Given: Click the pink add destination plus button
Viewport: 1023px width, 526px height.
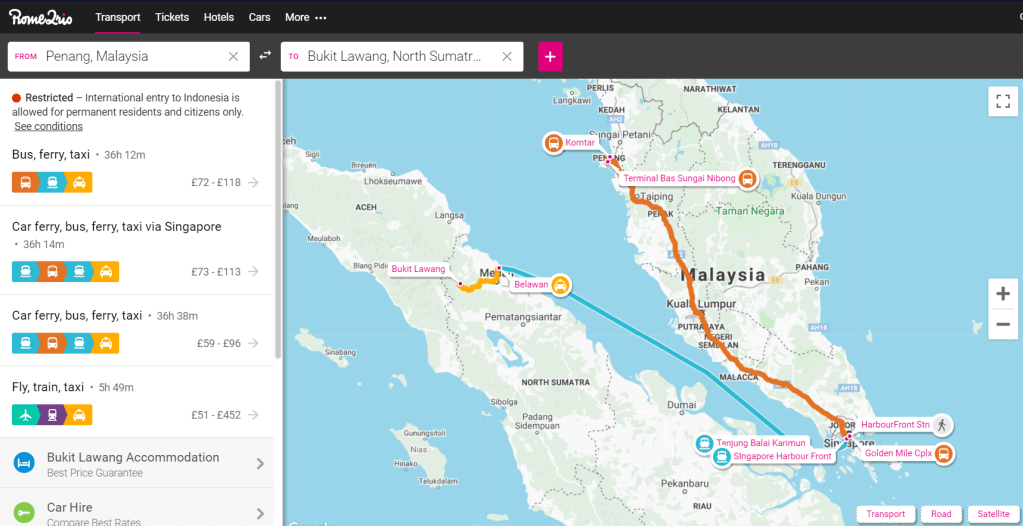Looking at the screenshot, I should [x=550, y=56].
